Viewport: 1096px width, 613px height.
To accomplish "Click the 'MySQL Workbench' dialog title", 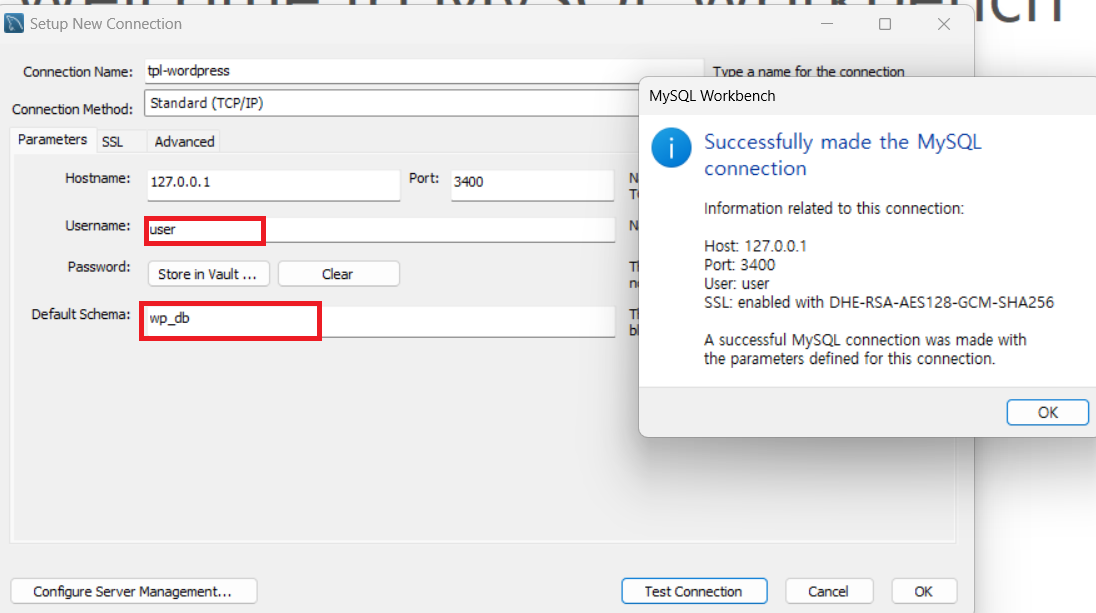I will [x=712, y=96].
